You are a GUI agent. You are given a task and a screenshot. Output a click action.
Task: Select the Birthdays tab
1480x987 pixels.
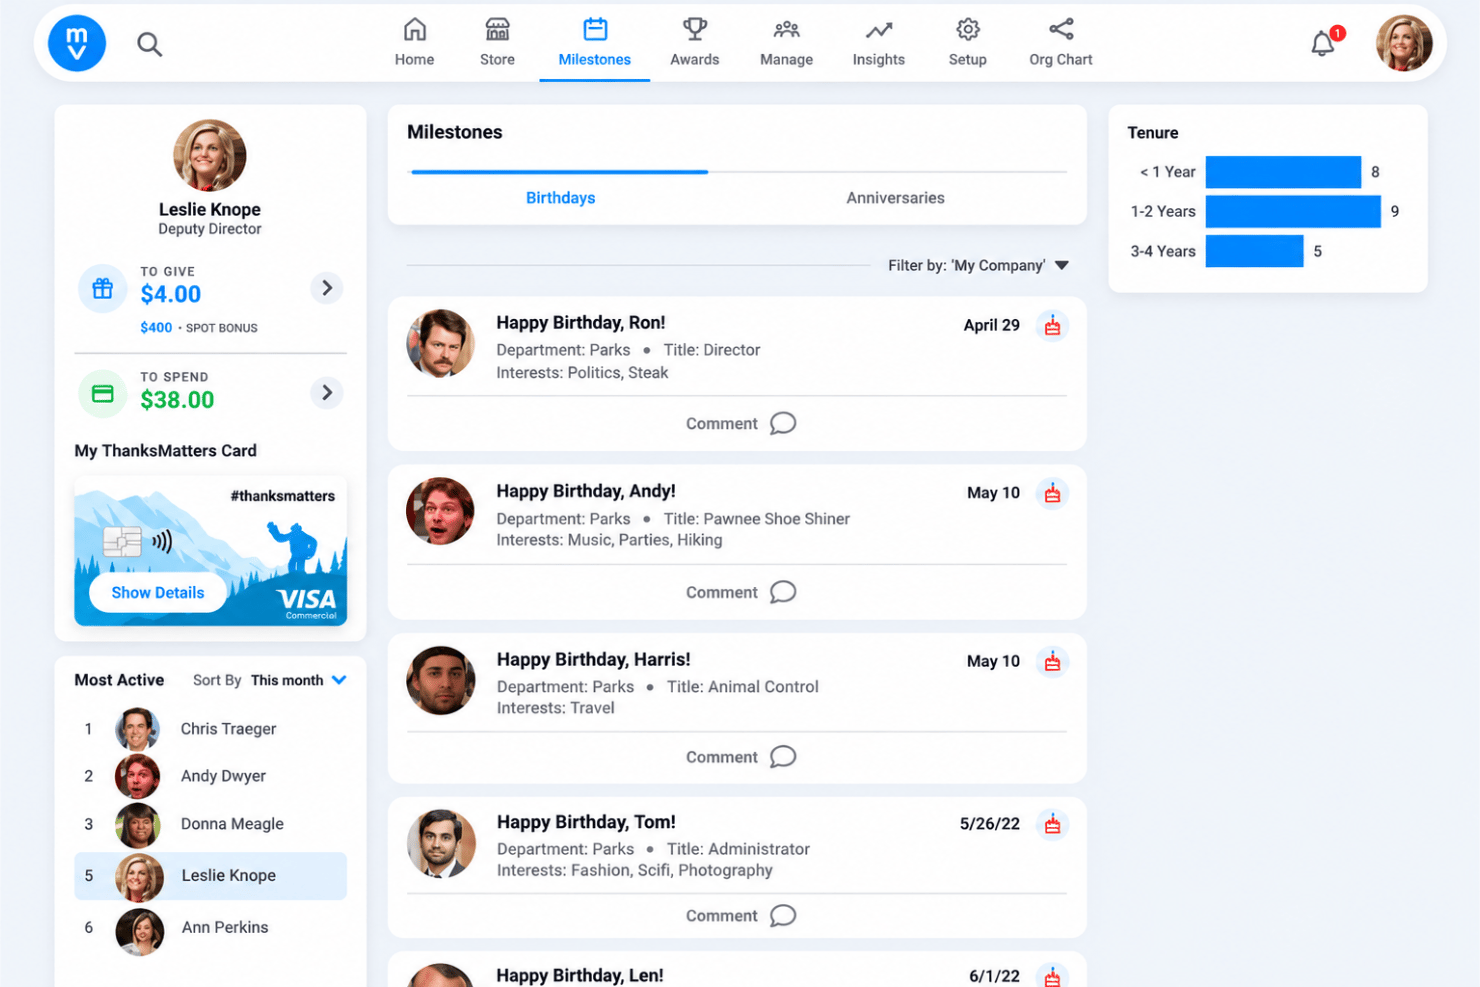tap(560, 198)
